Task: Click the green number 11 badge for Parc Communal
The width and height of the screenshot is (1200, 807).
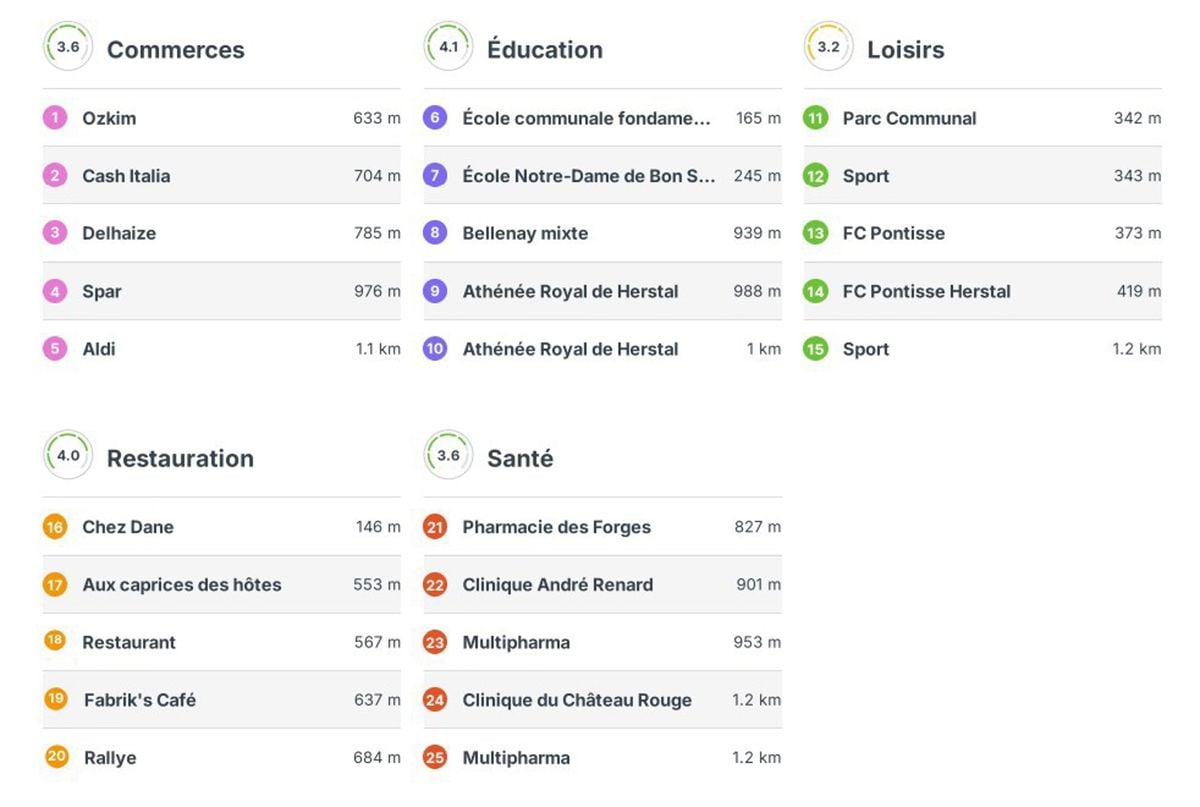Action: point(816,118)
